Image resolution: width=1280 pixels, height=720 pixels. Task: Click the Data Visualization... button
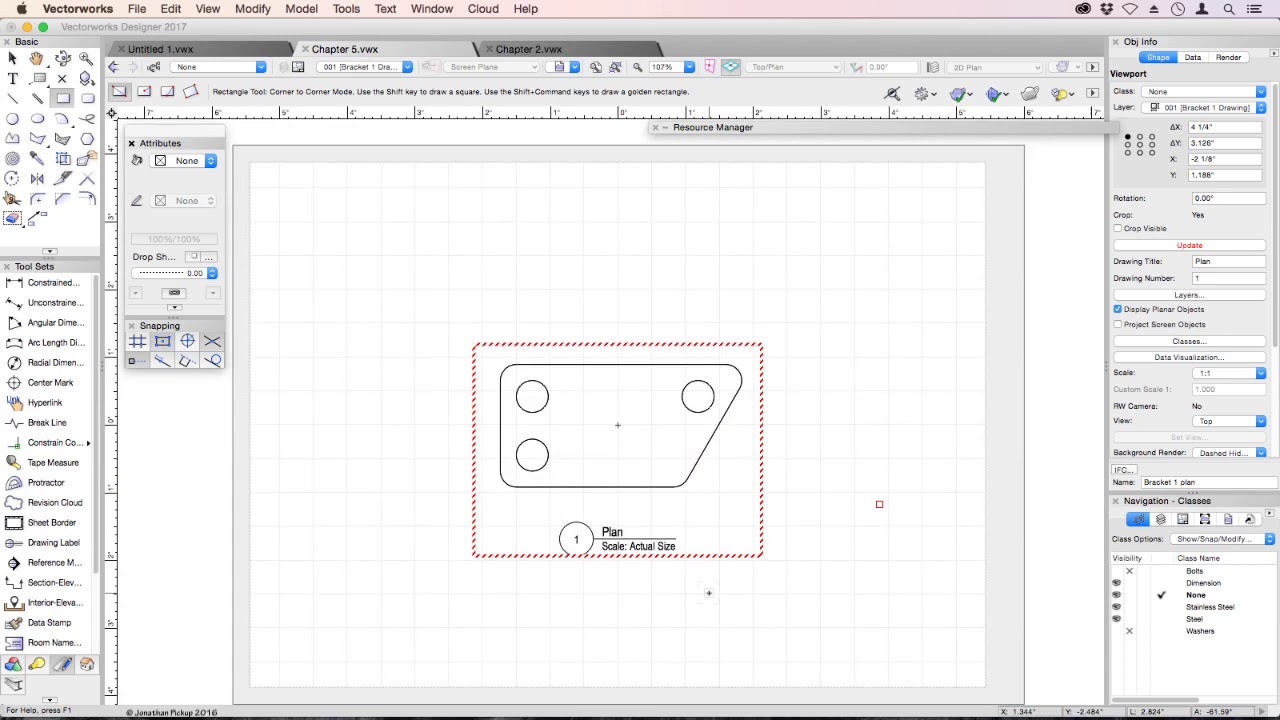[1189, 357]
